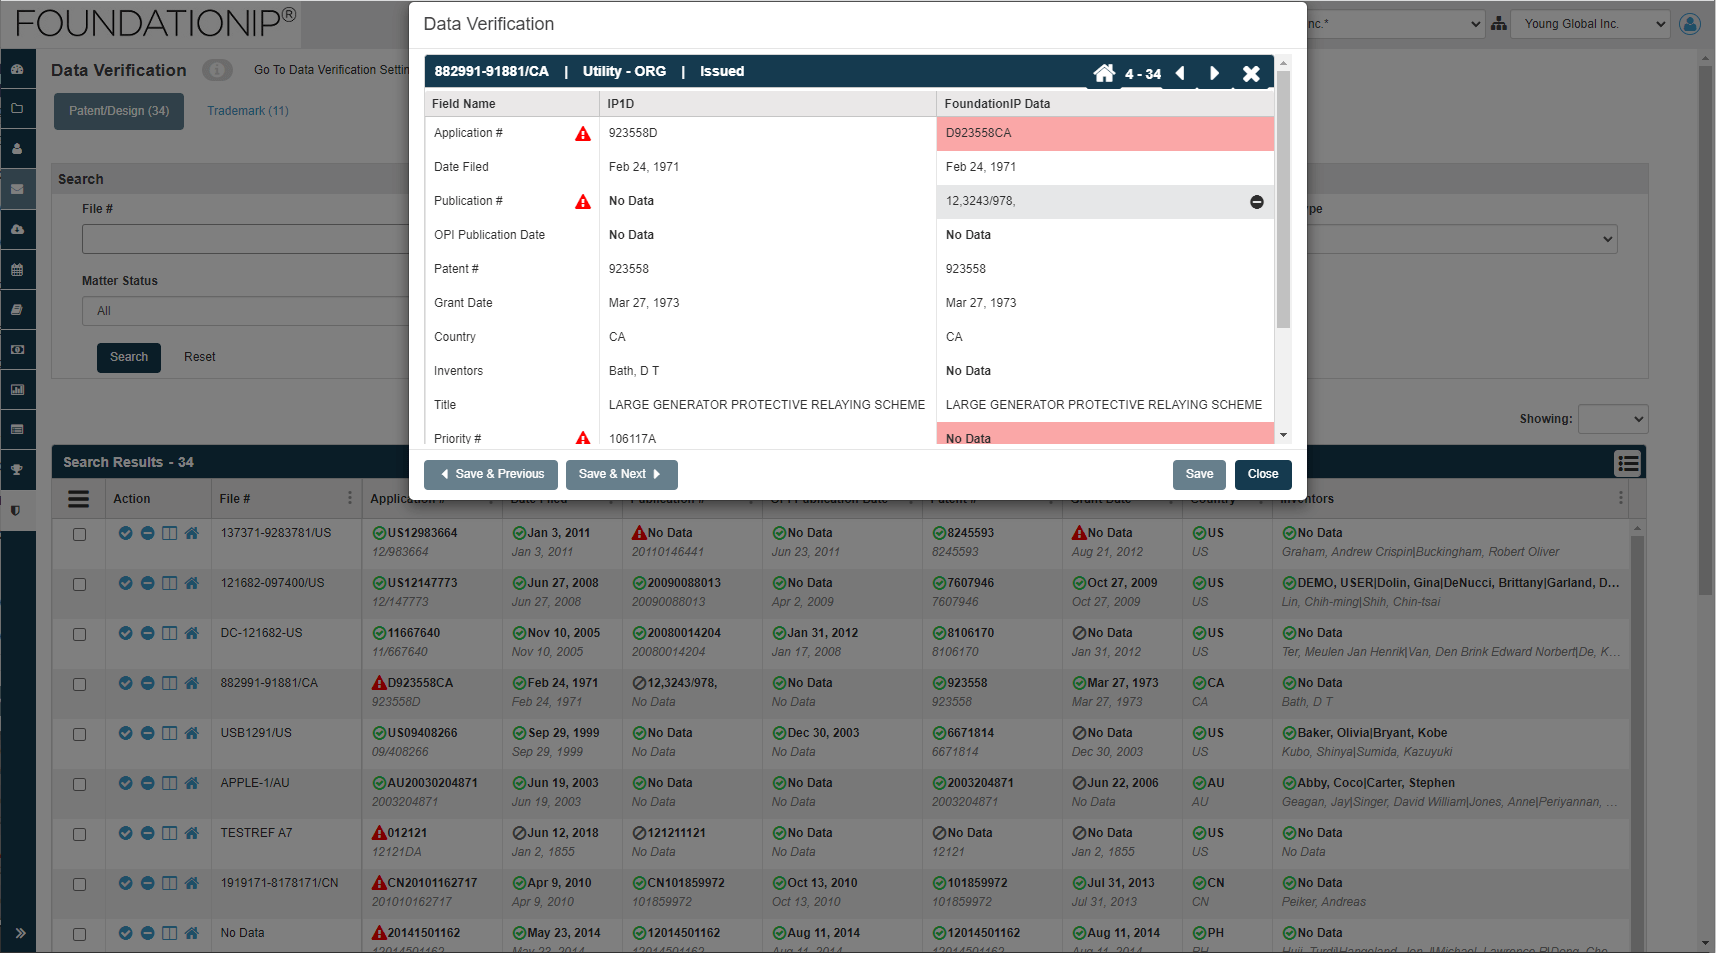Open chart icon in left sidebar
Screen dimensions: 1716x953
point(17,390)
